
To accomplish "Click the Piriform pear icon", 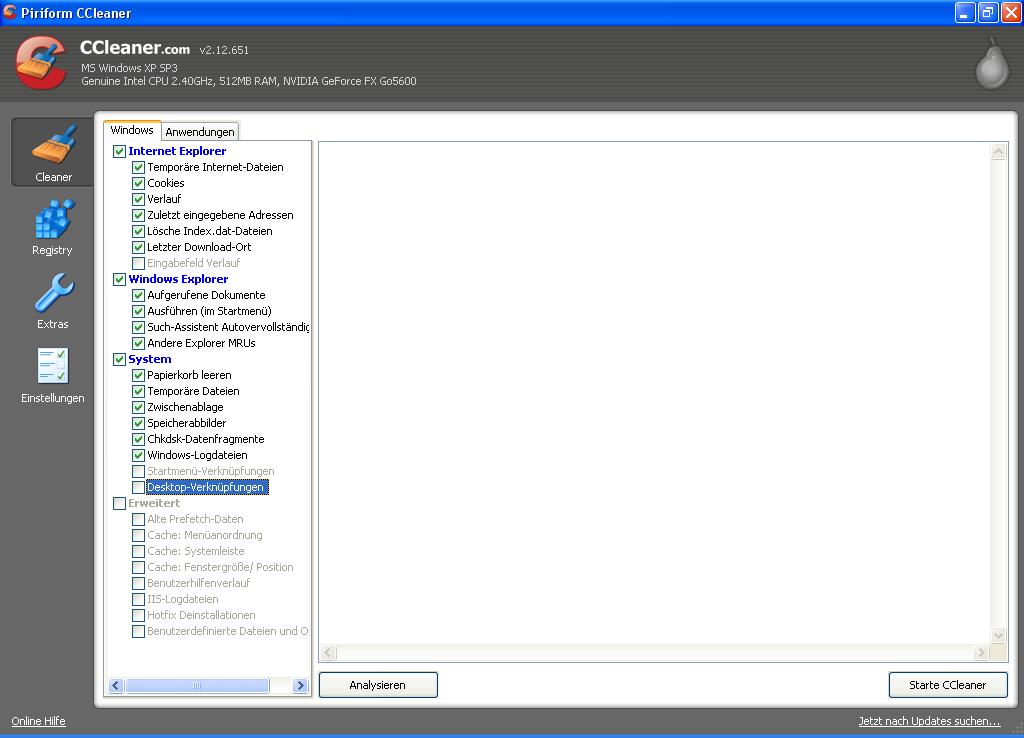I will click(992, 64).
